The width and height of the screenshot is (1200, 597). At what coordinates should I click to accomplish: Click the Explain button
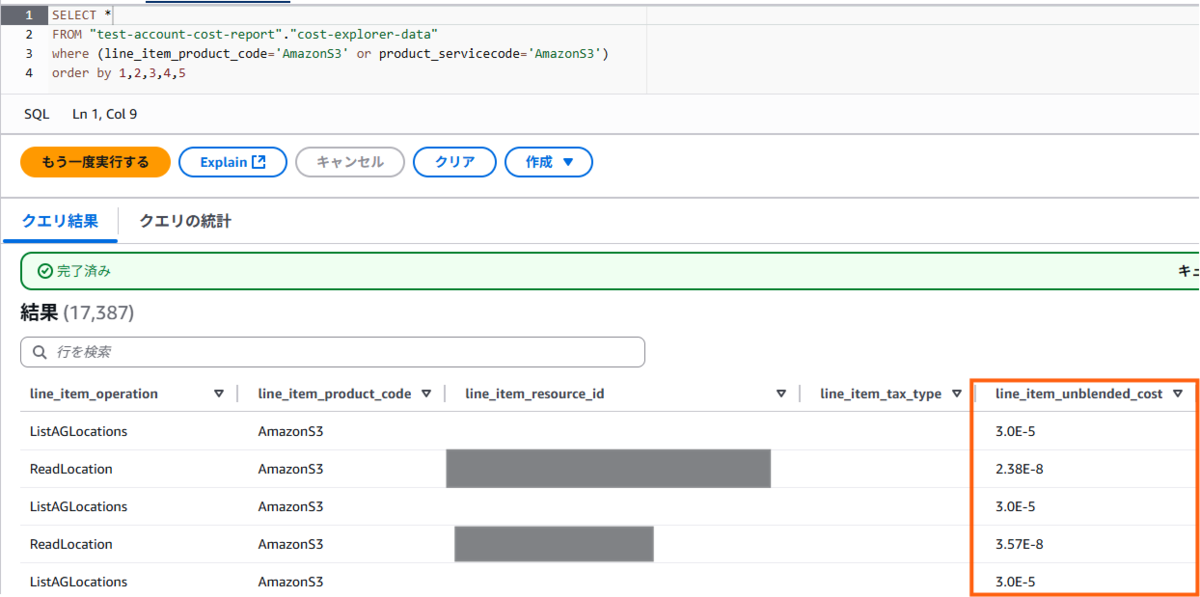tap(232, 162)
